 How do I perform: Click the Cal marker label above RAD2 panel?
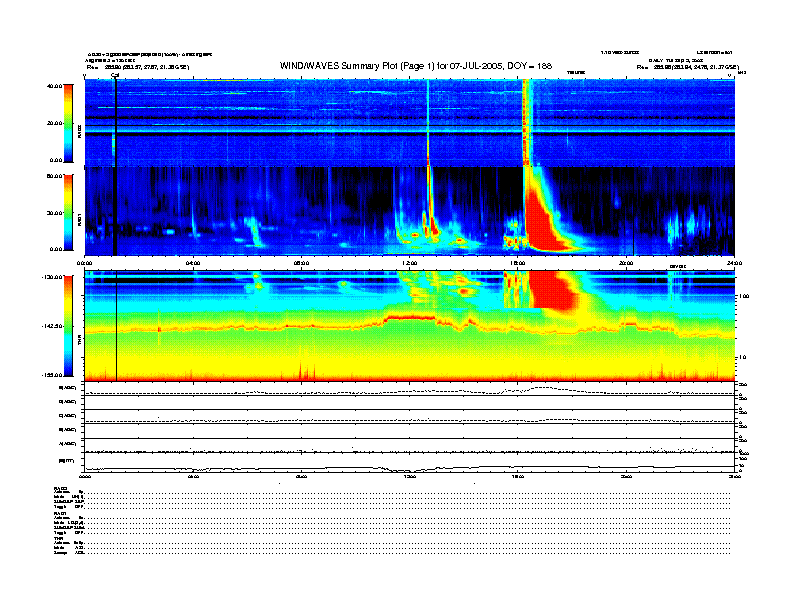click(115, 75)
